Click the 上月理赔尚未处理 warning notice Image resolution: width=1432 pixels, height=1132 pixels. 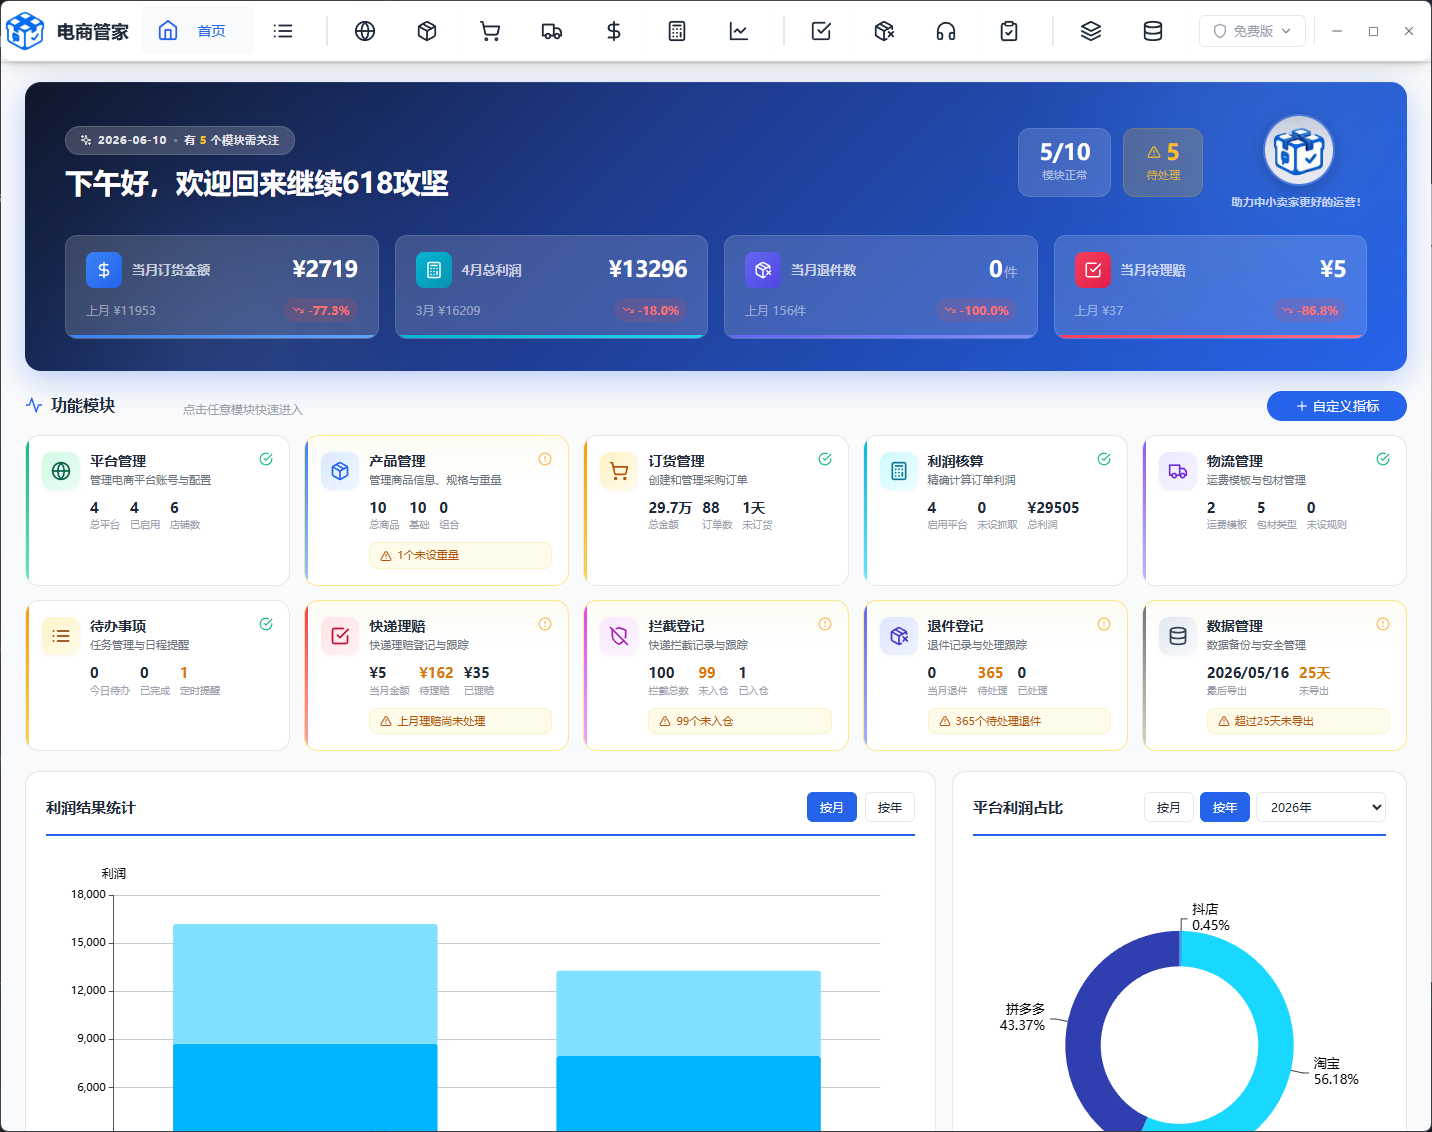[460, 721]
